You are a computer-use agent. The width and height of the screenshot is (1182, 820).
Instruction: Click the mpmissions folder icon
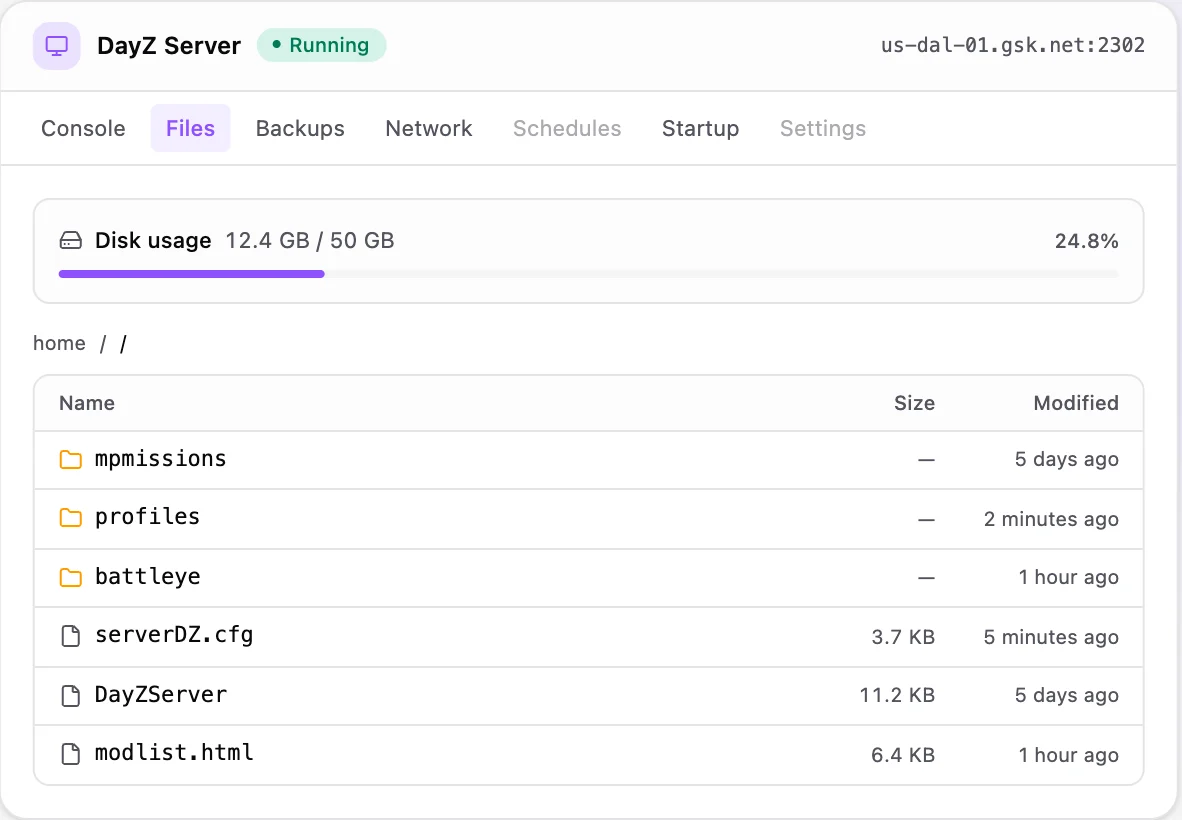tap(70, 460)
